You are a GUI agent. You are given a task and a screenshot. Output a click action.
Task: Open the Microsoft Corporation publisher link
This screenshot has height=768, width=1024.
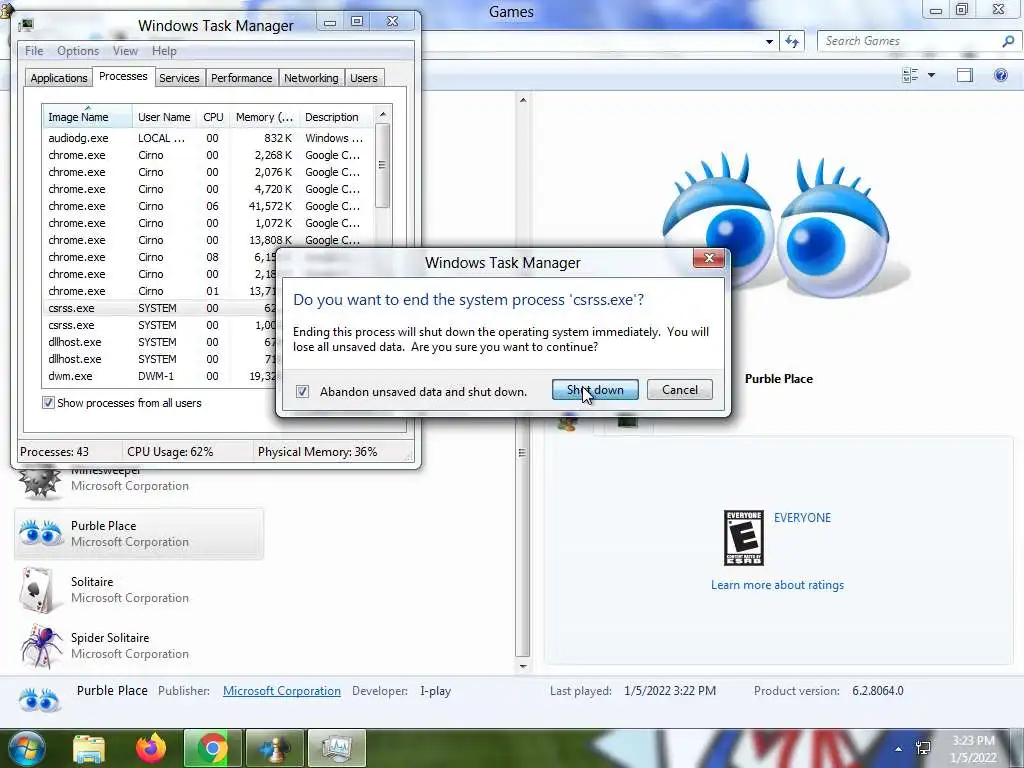pyautogui.click(x=281, y=691)
